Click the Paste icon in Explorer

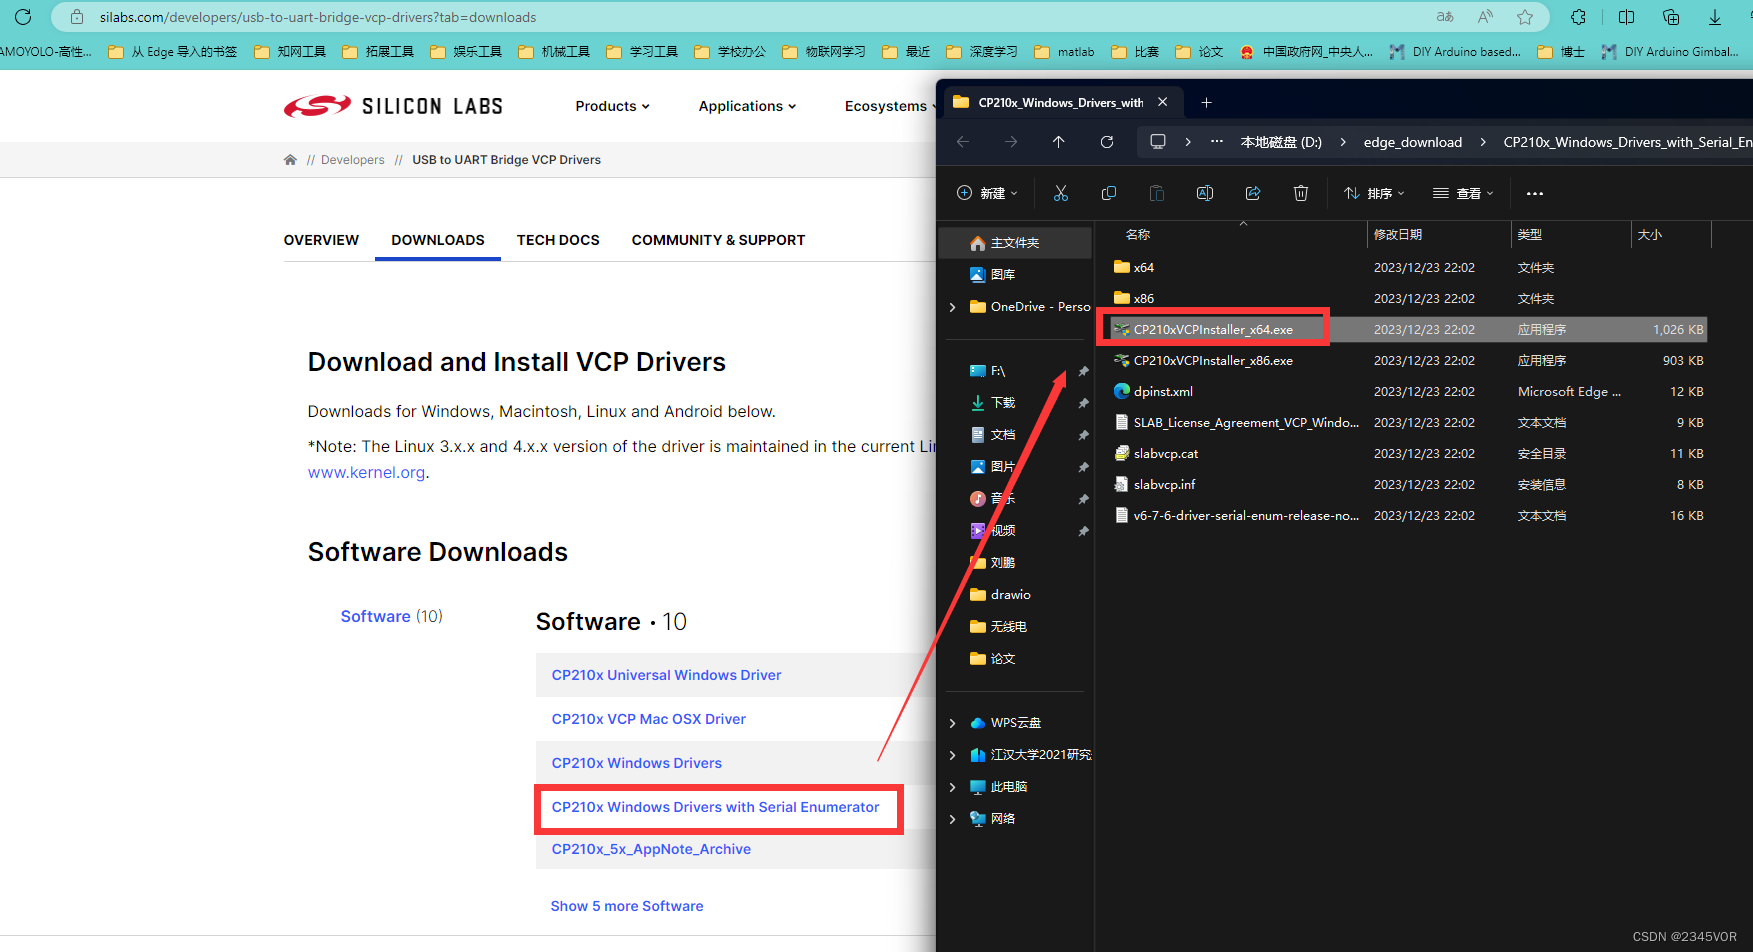(x=1157, y=193)
